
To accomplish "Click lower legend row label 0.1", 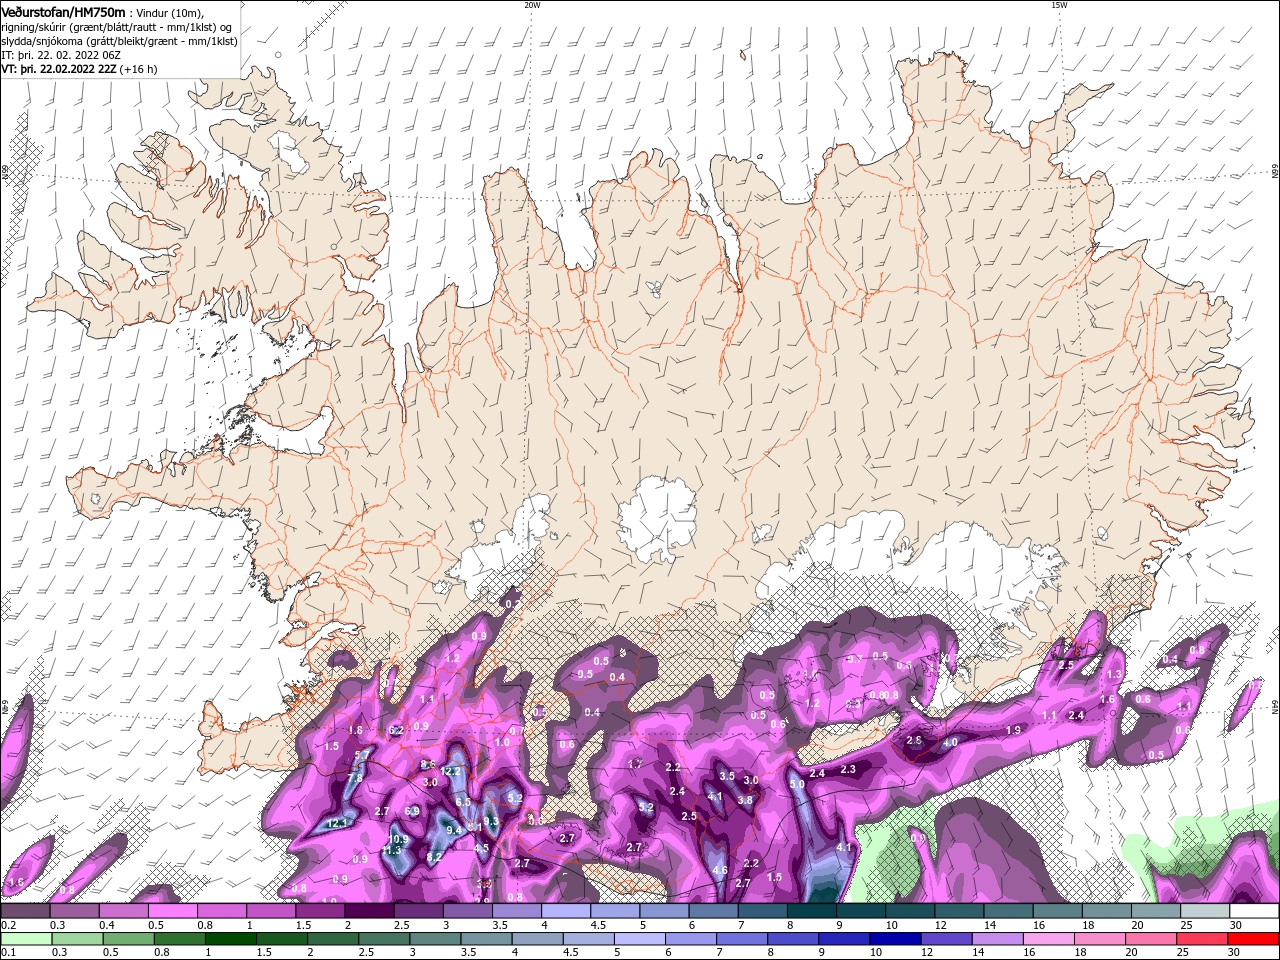I will click(x=8, y=953).
